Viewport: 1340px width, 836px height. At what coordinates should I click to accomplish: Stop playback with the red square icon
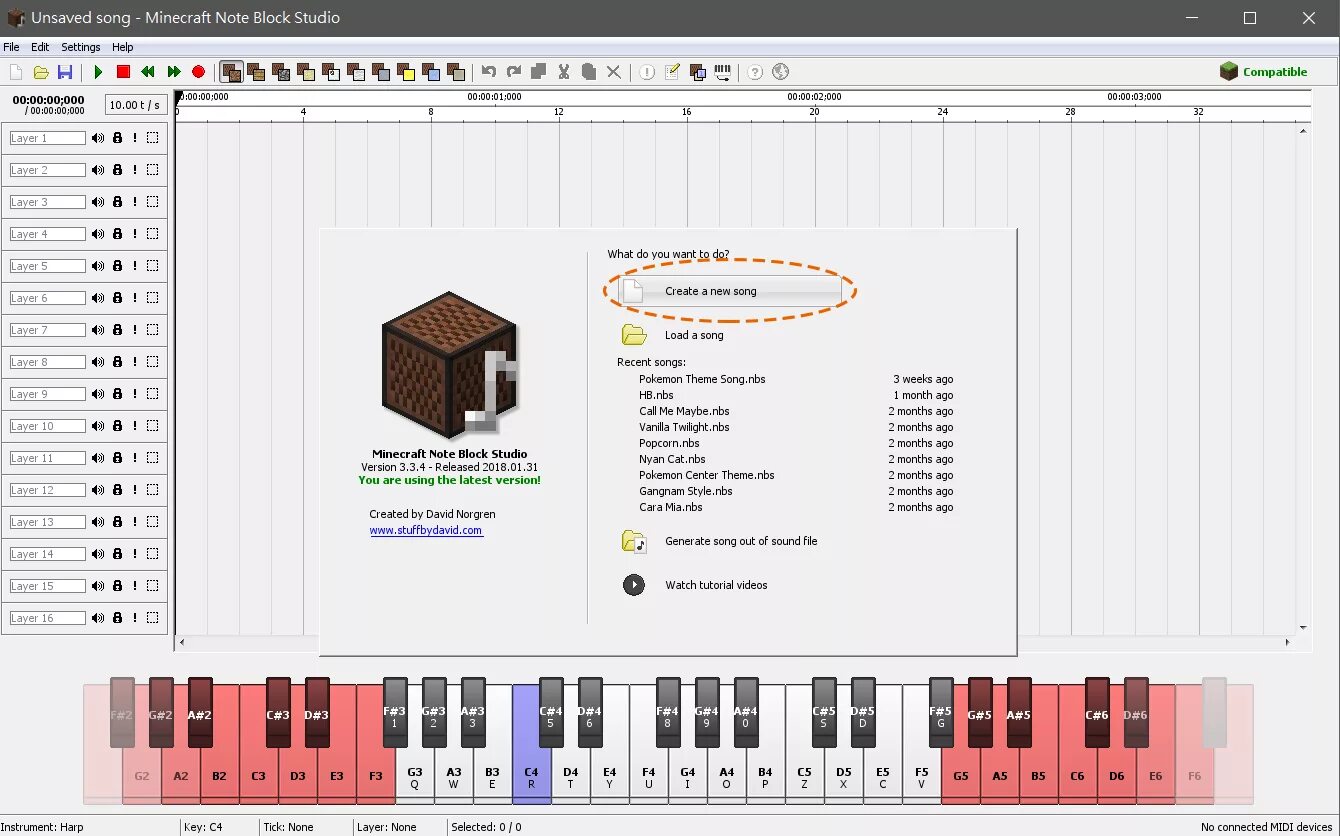pos(123,72)
